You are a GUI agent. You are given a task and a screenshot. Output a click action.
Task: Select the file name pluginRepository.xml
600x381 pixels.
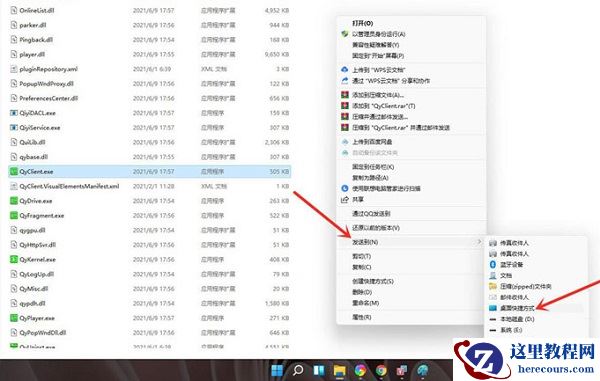coord(49,69)
